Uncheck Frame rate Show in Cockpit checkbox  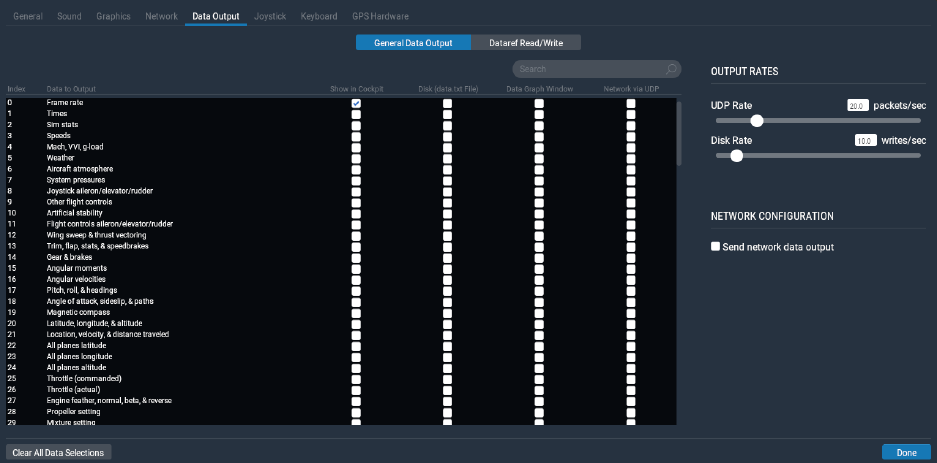(x=356, y=103)
